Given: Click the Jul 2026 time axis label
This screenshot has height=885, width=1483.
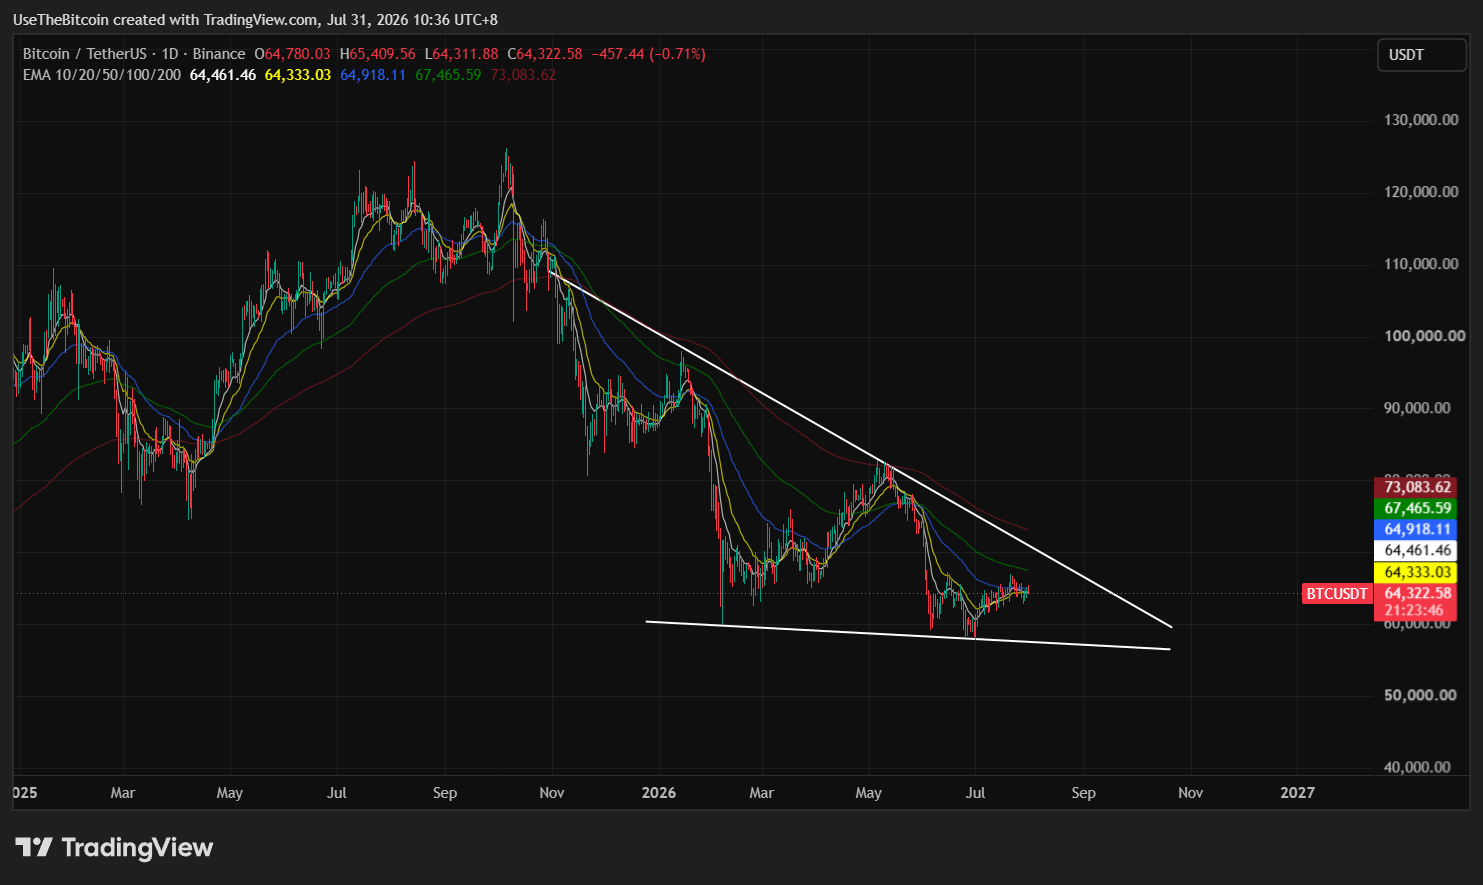Looking at the screenshot, I should (976, 793).
